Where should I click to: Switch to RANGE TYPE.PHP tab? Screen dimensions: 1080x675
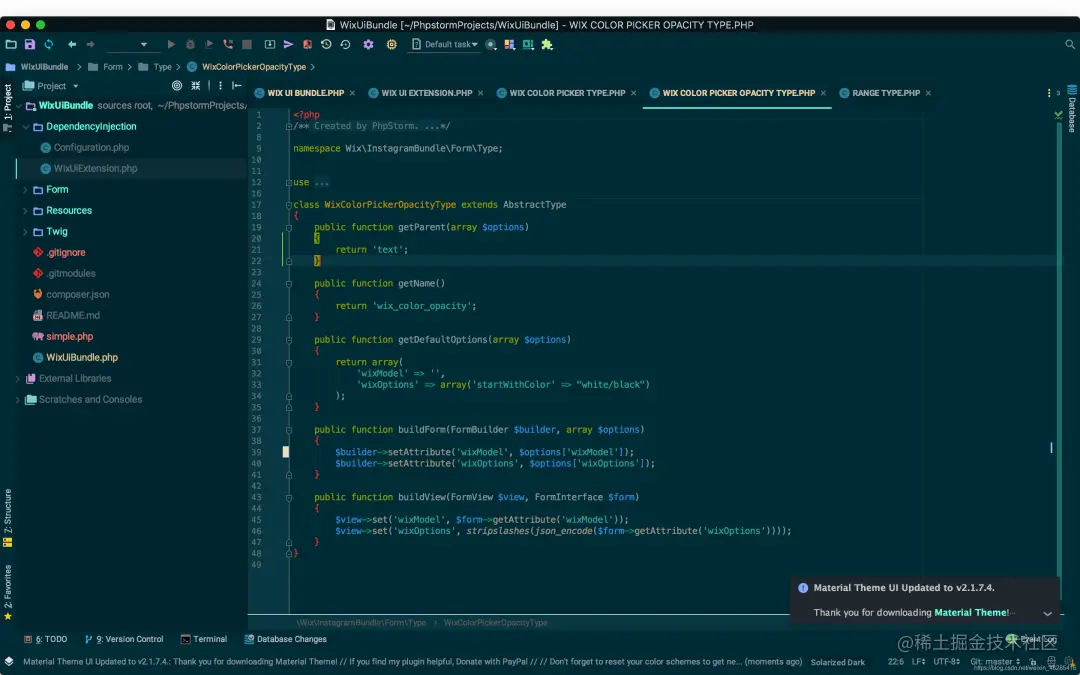coord(886,93)
